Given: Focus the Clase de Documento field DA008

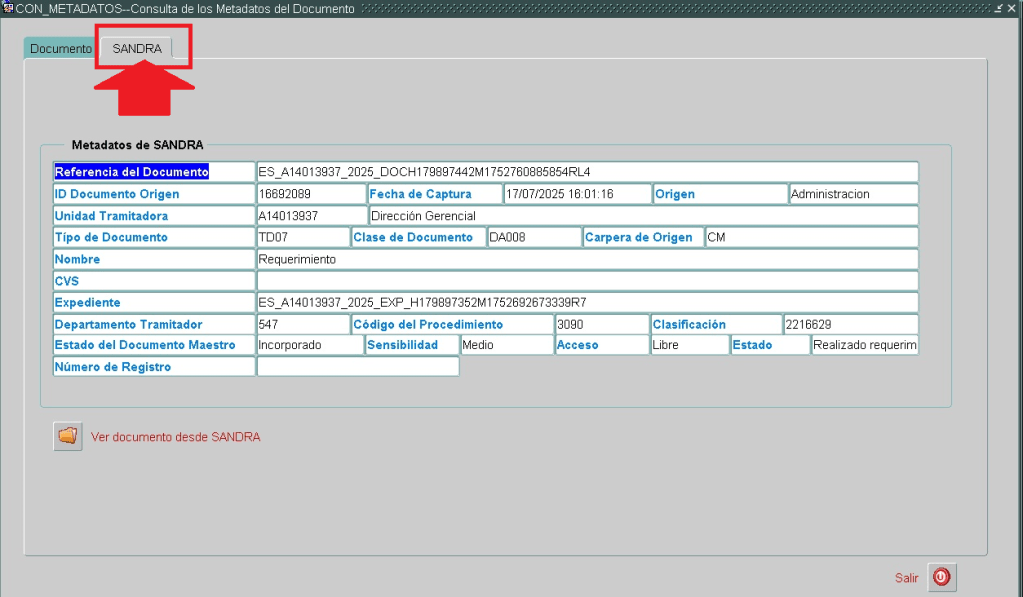Looking at the screenshot, I should point(533,238).
